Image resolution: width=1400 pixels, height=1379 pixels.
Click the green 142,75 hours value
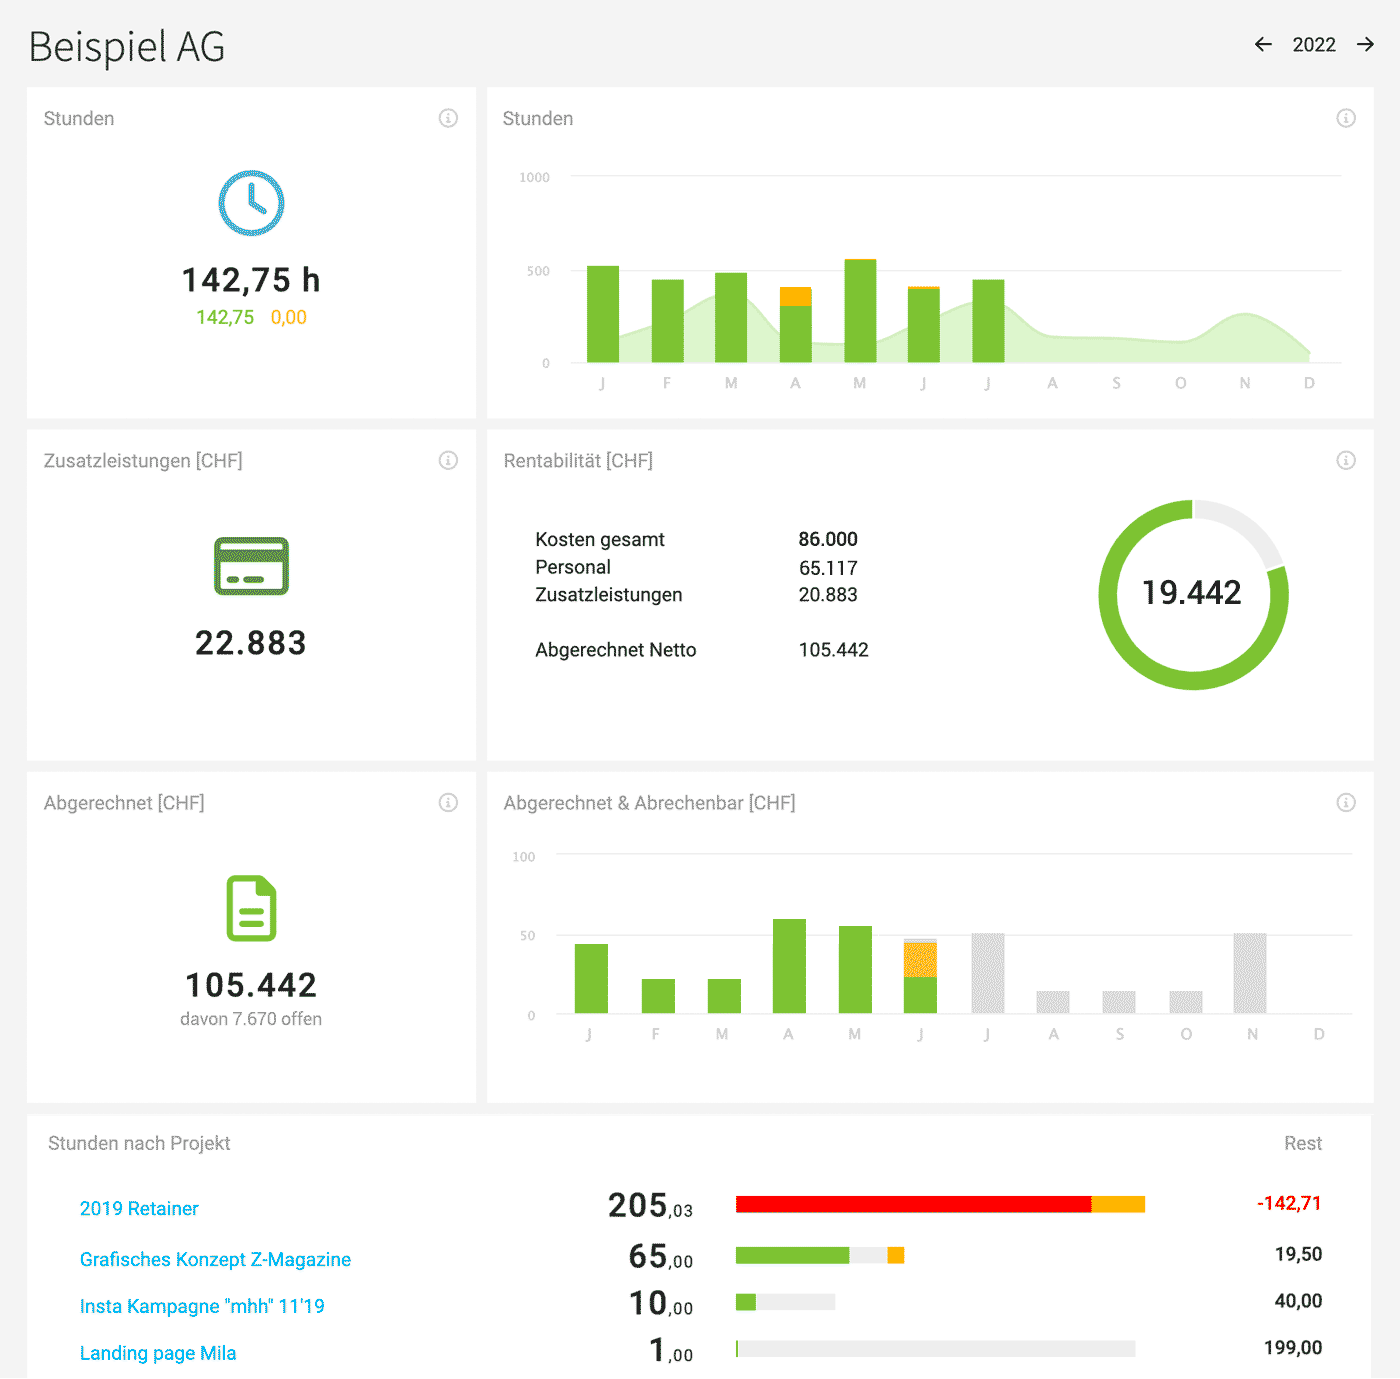pyautogui.click(x=225, y=317)
